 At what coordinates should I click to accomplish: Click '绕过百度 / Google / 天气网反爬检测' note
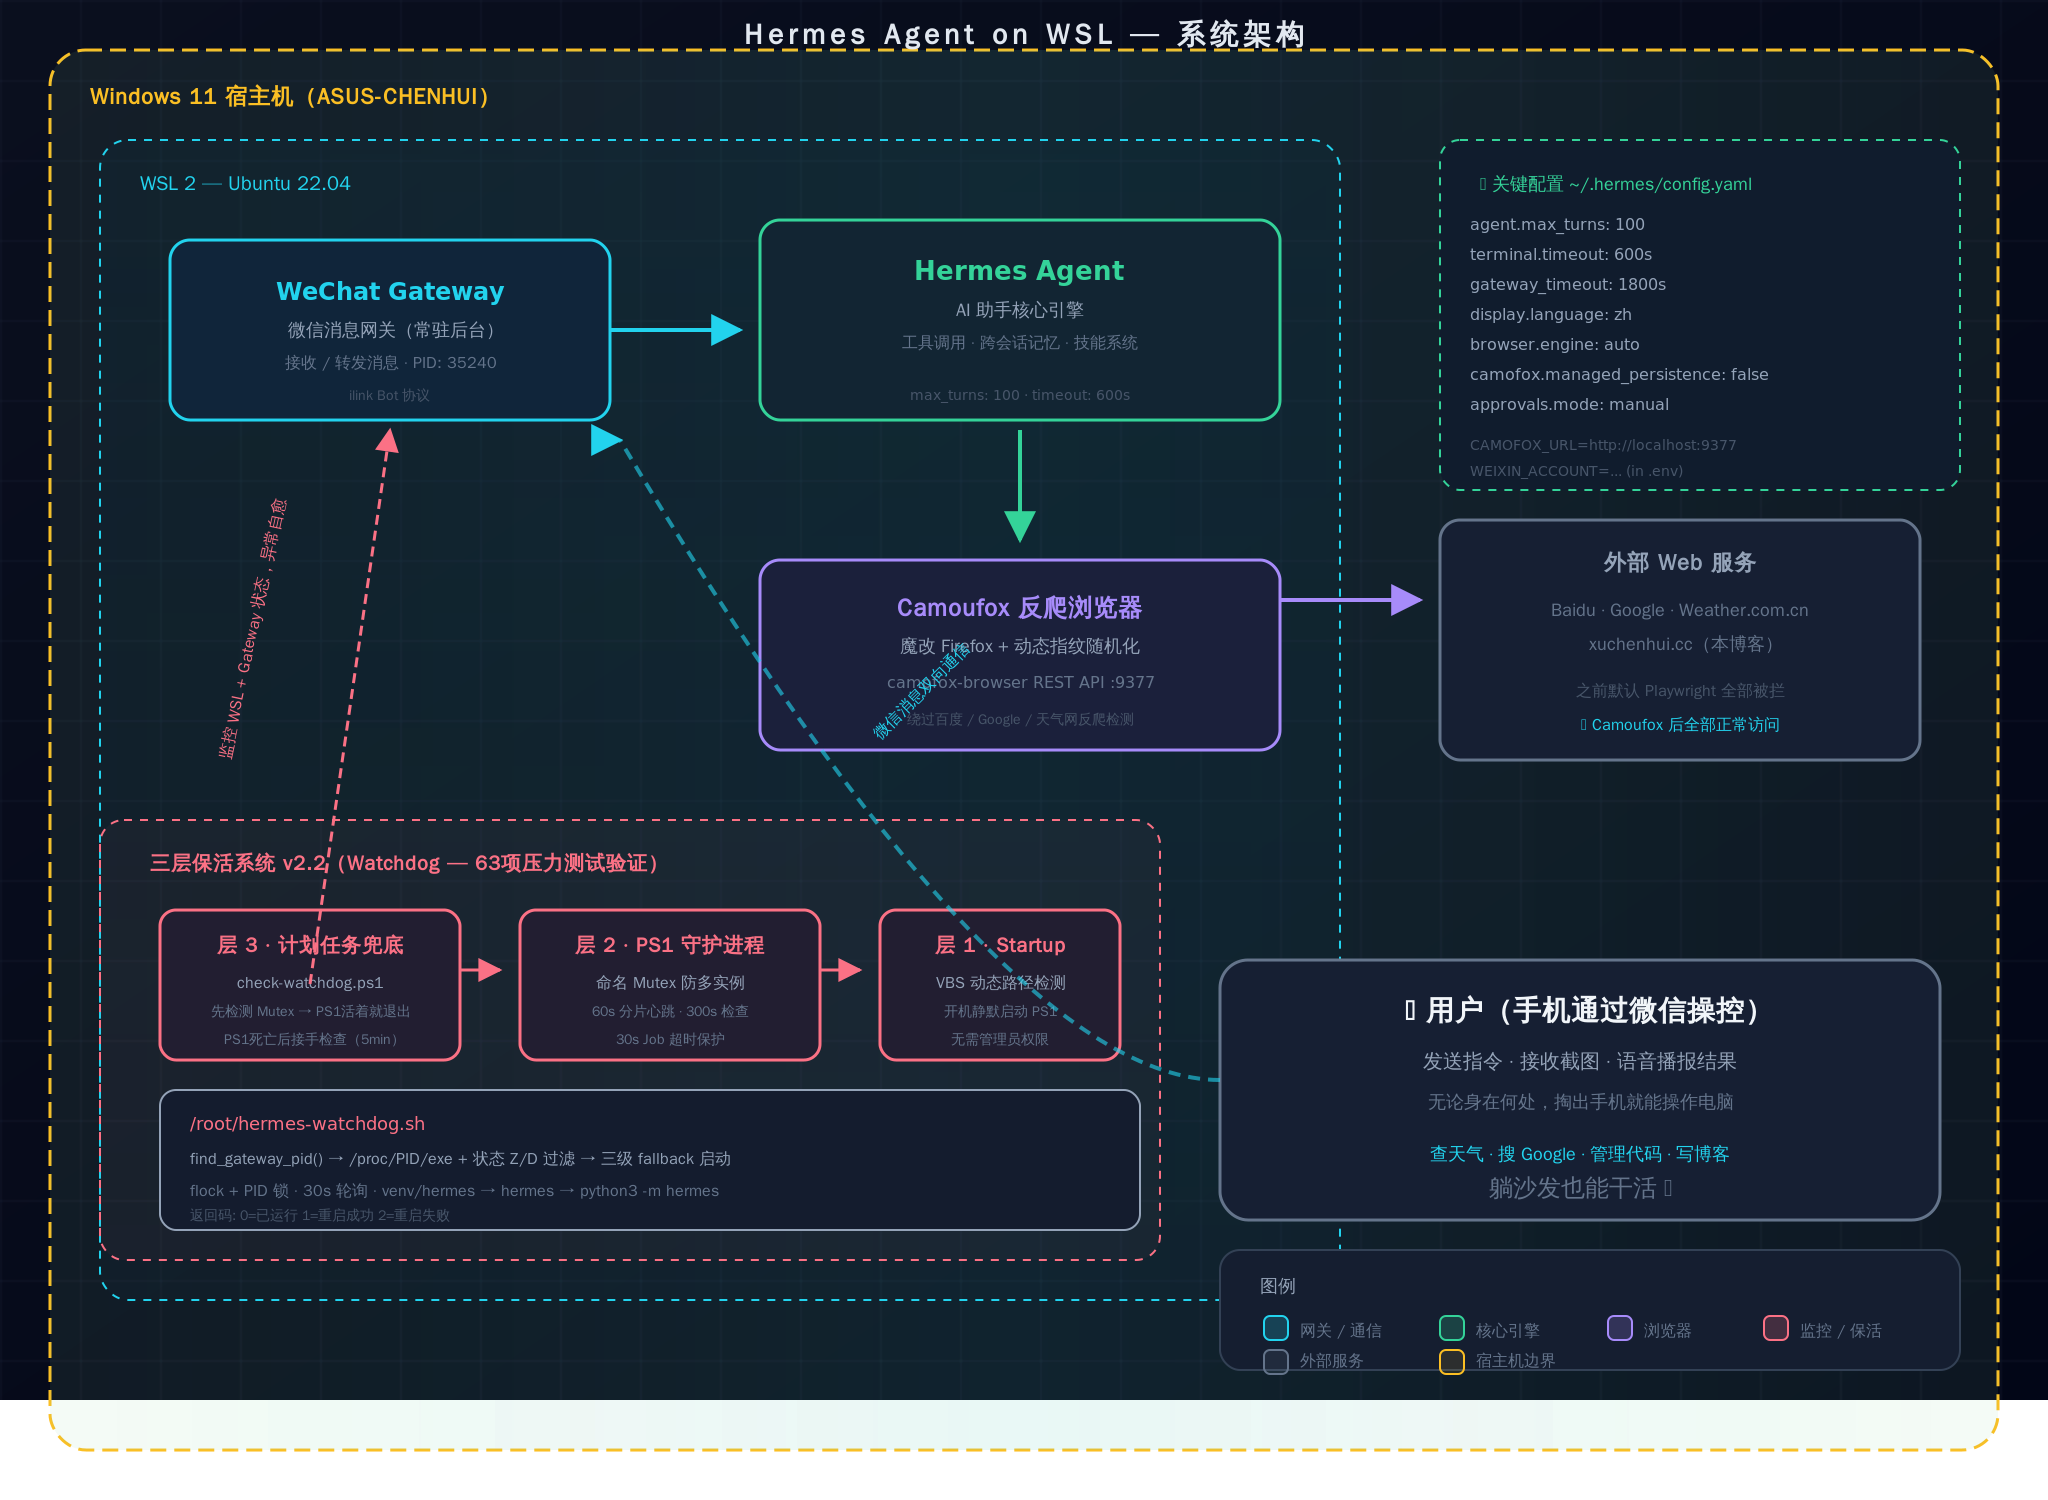pos(1019,720)
